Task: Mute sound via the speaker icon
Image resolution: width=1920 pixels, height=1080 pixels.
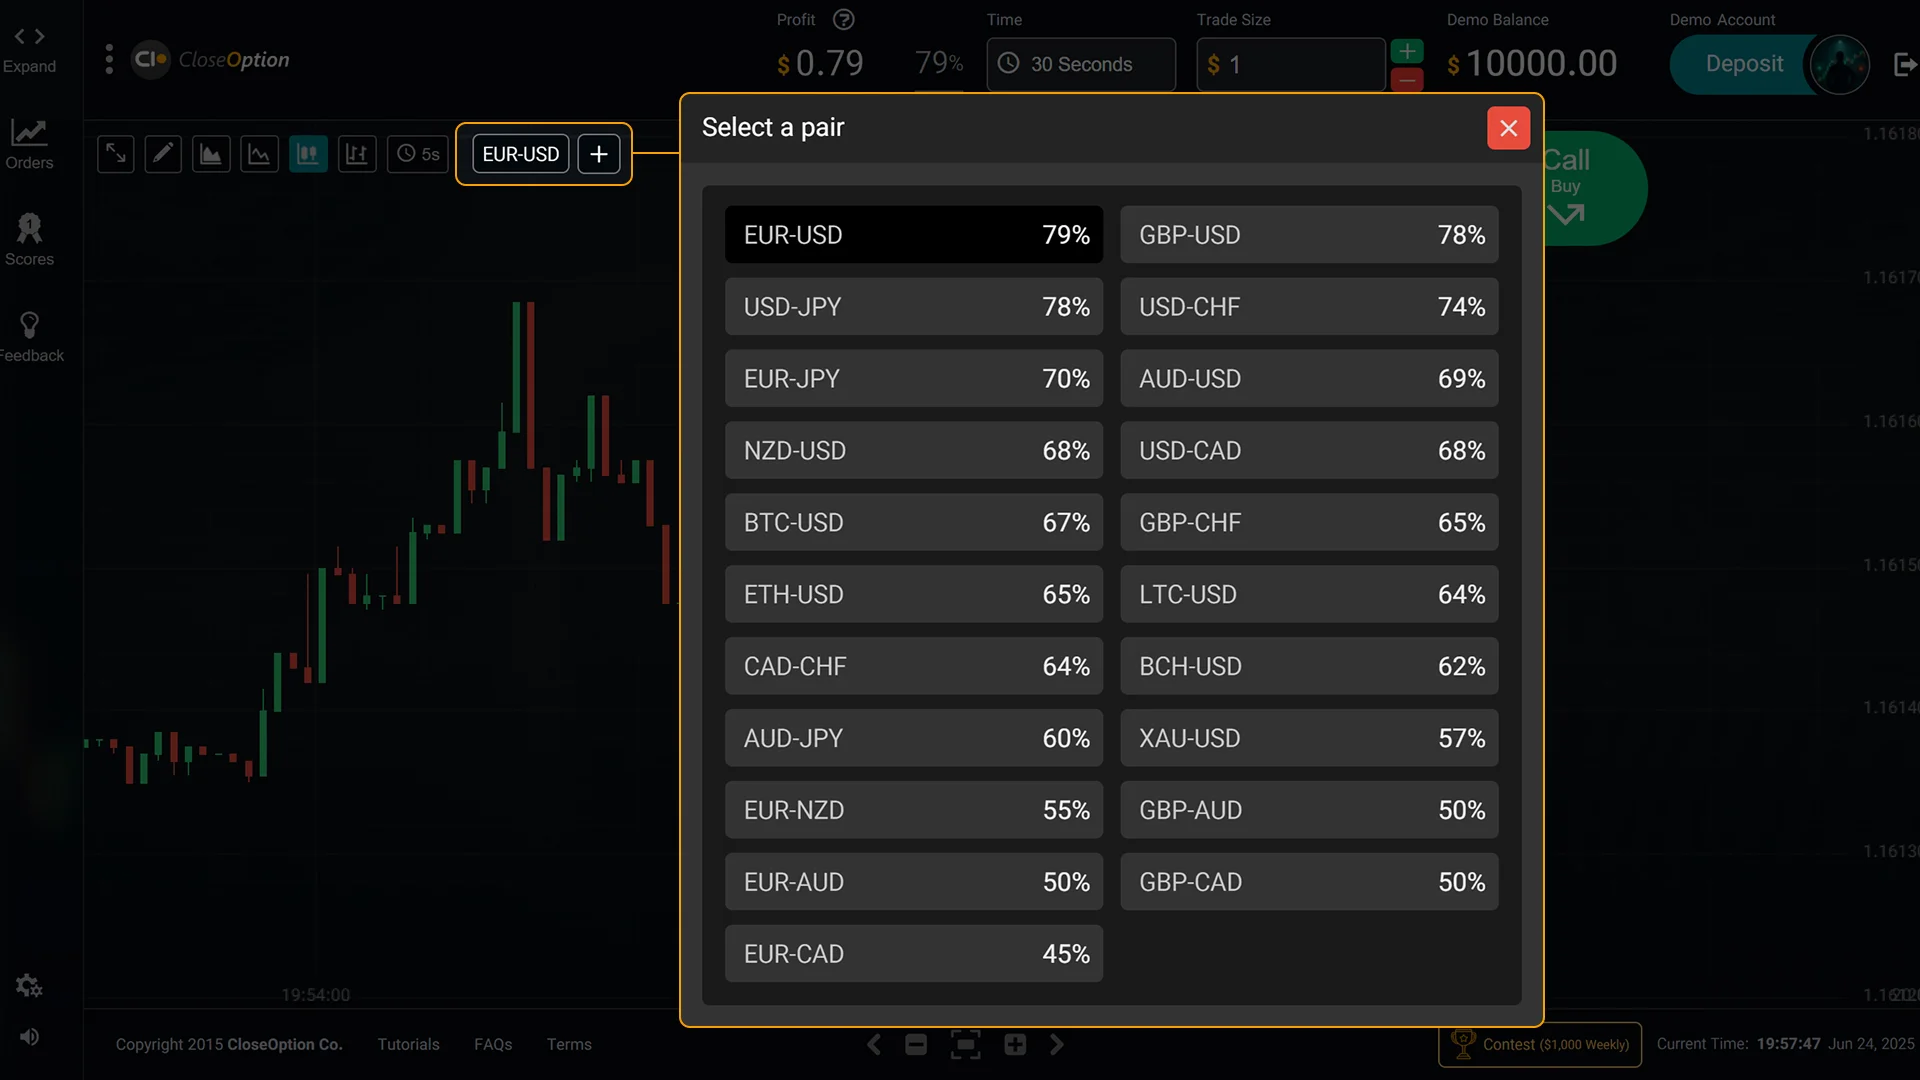Action: (x=29, y=1036)
